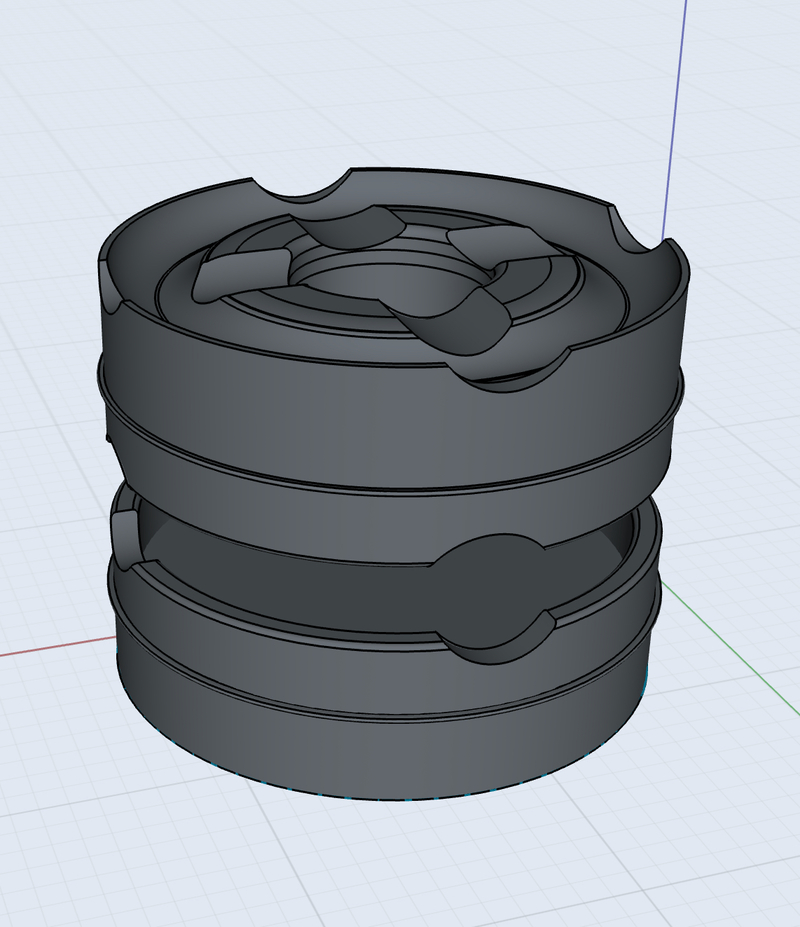Image resolution: width=800 pixels, height=927 pixels.
Task: Click the dashed cyan bottom edge of model
Action: (400, 799)
